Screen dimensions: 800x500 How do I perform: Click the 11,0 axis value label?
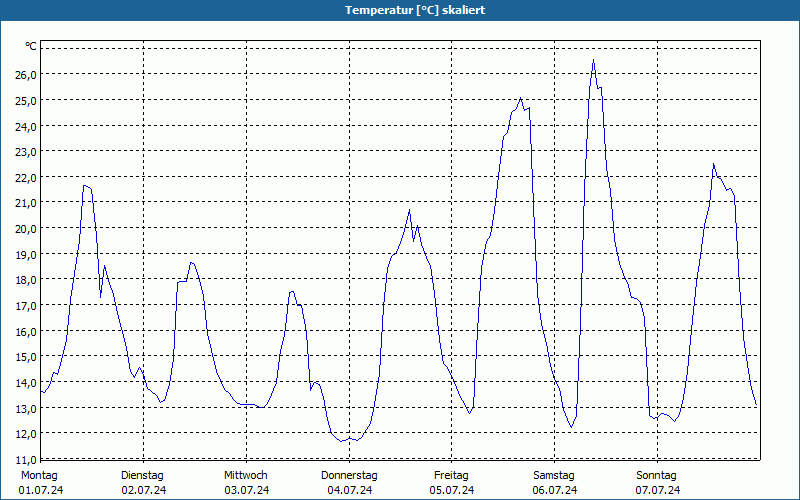(26, 460)
